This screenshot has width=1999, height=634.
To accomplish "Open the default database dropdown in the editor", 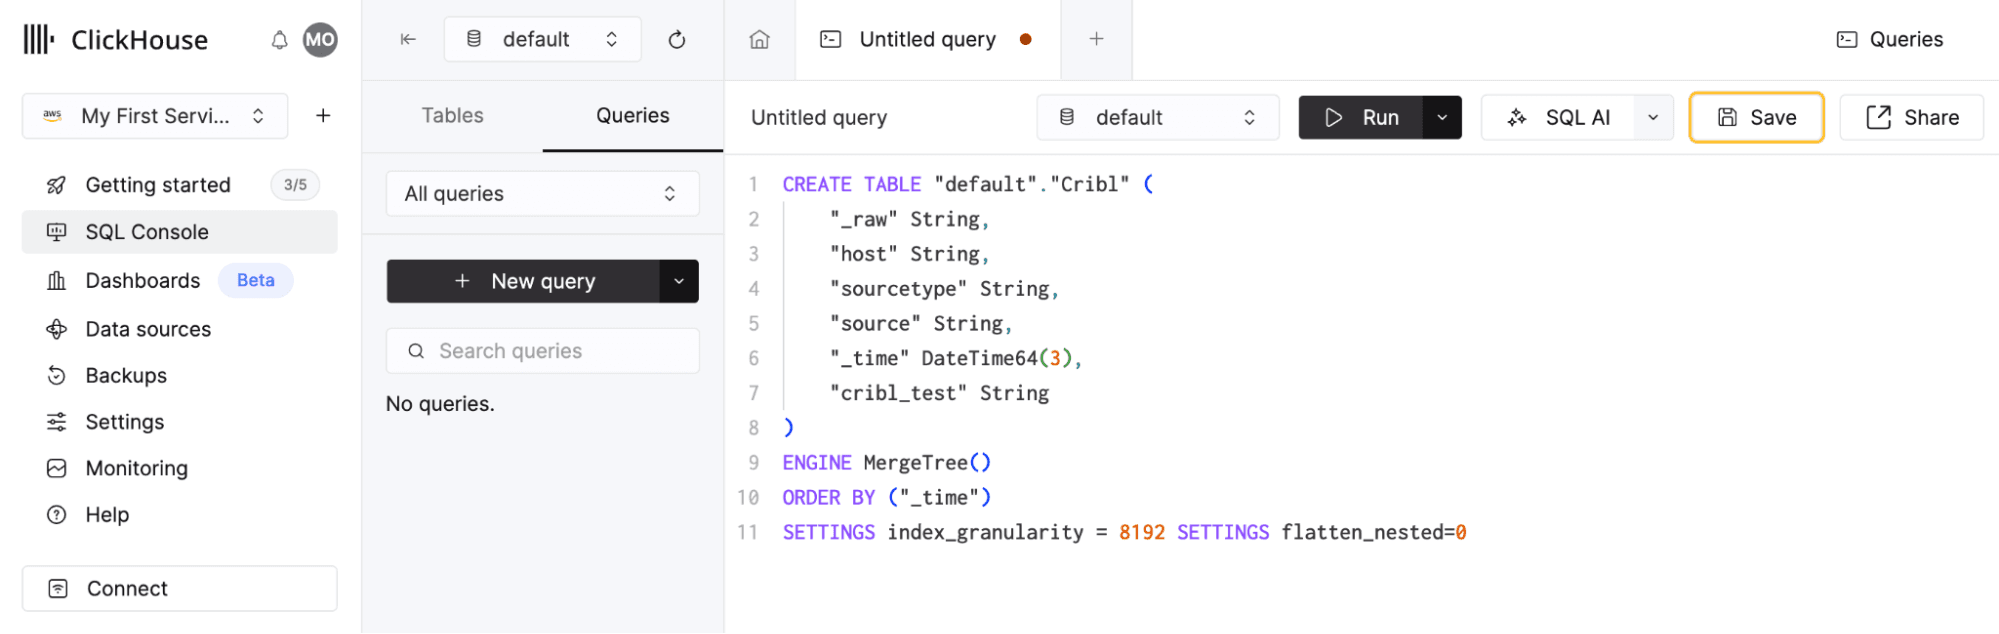I will click(1157, 118).
